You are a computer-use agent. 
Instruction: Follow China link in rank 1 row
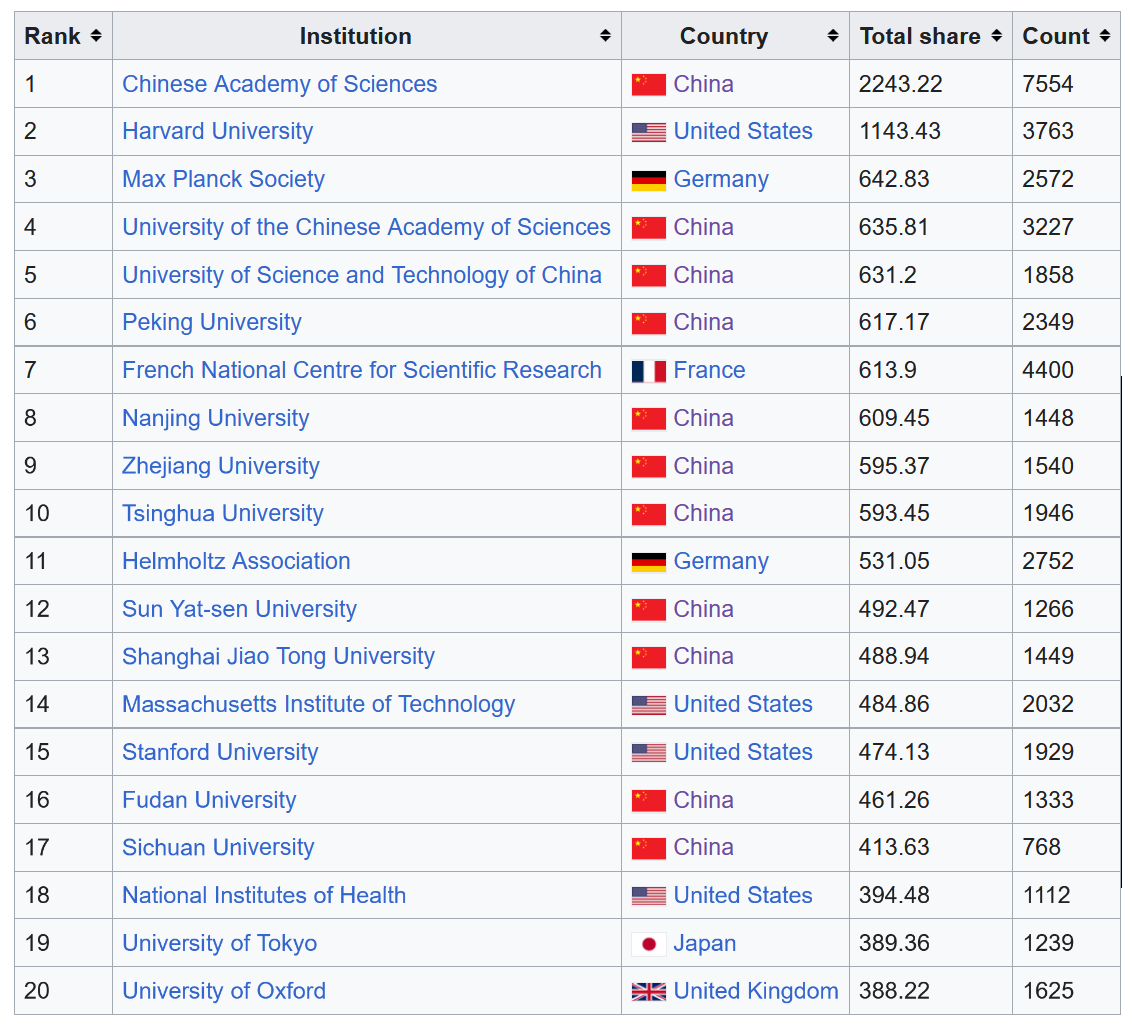click(703, 84)
